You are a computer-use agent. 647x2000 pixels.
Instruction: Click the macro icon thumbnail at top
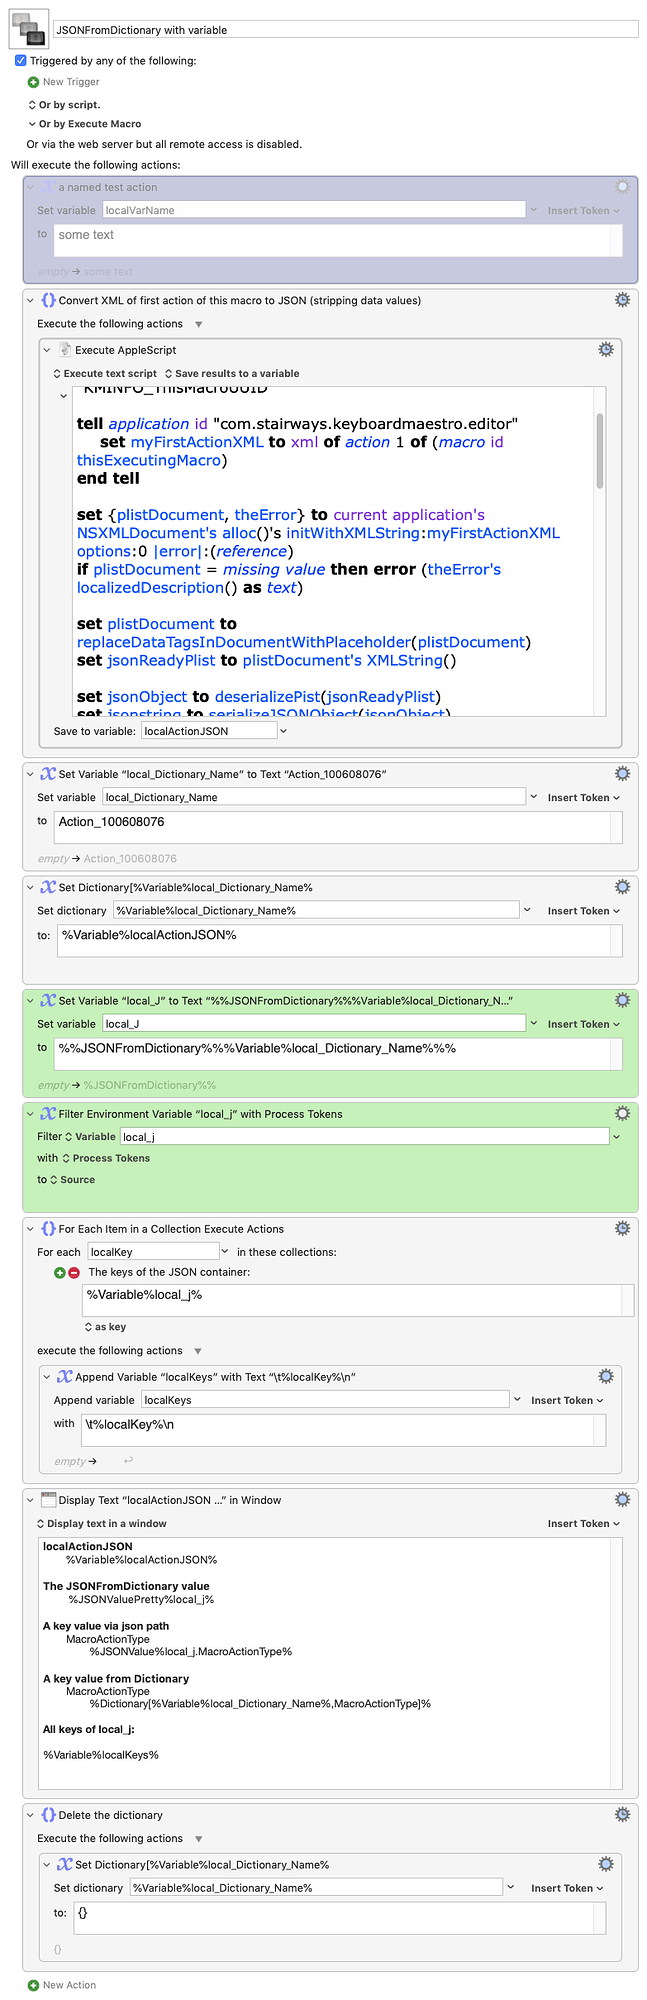click(x=29, y=30)
